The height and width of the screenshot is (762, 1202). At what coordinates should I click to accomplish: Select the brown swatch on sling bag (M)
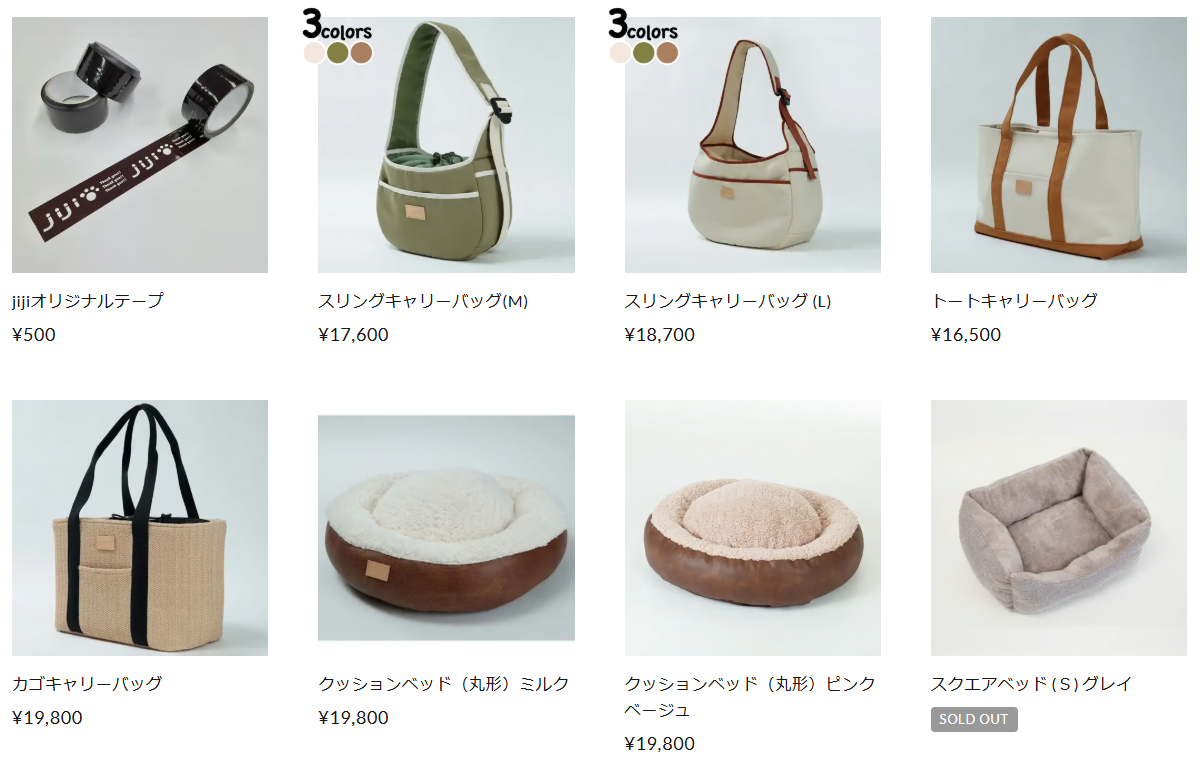(361, 53)
